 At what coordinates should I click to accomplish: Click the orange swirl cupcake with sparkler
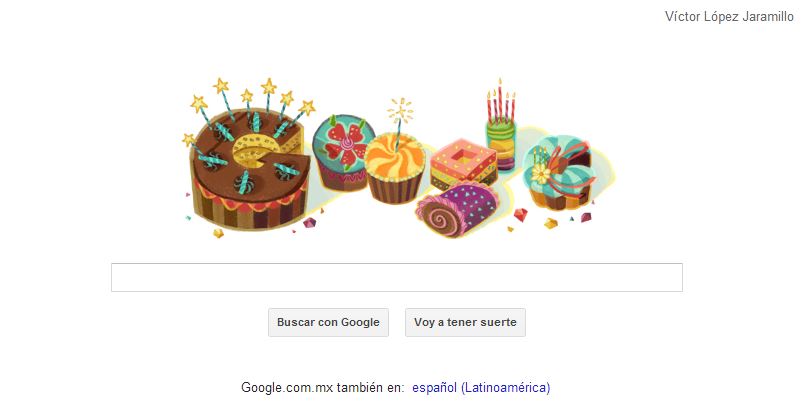(395, 167)
